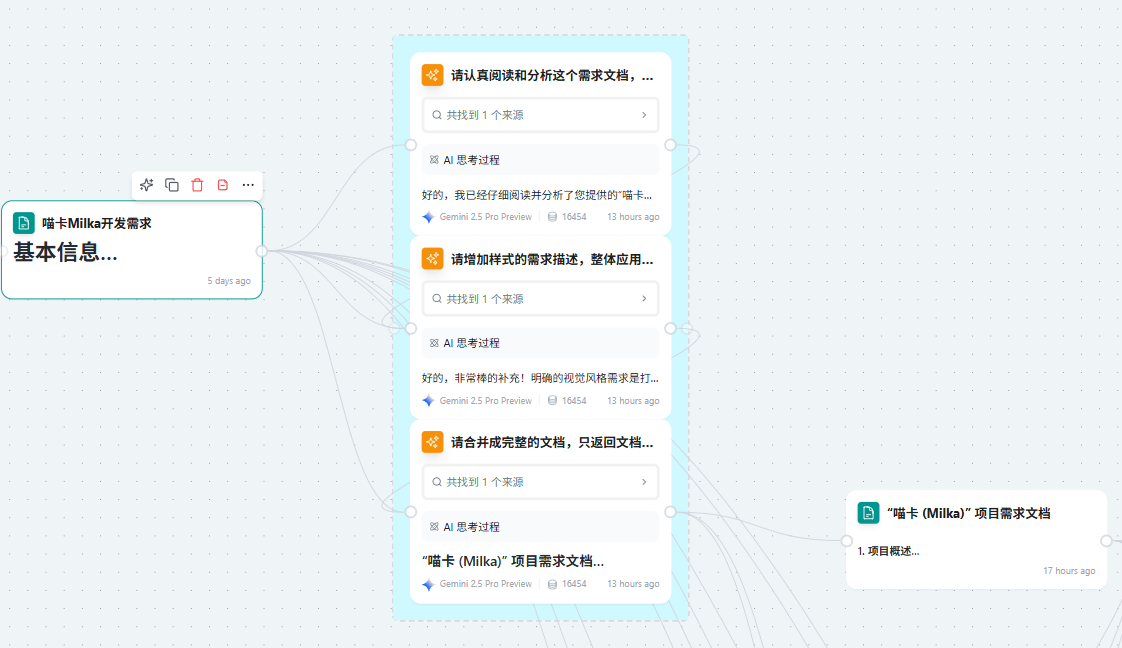Click response text 好的，非常棒的补充
Screen dimensions: 1122x648
[x=540, y=378]
